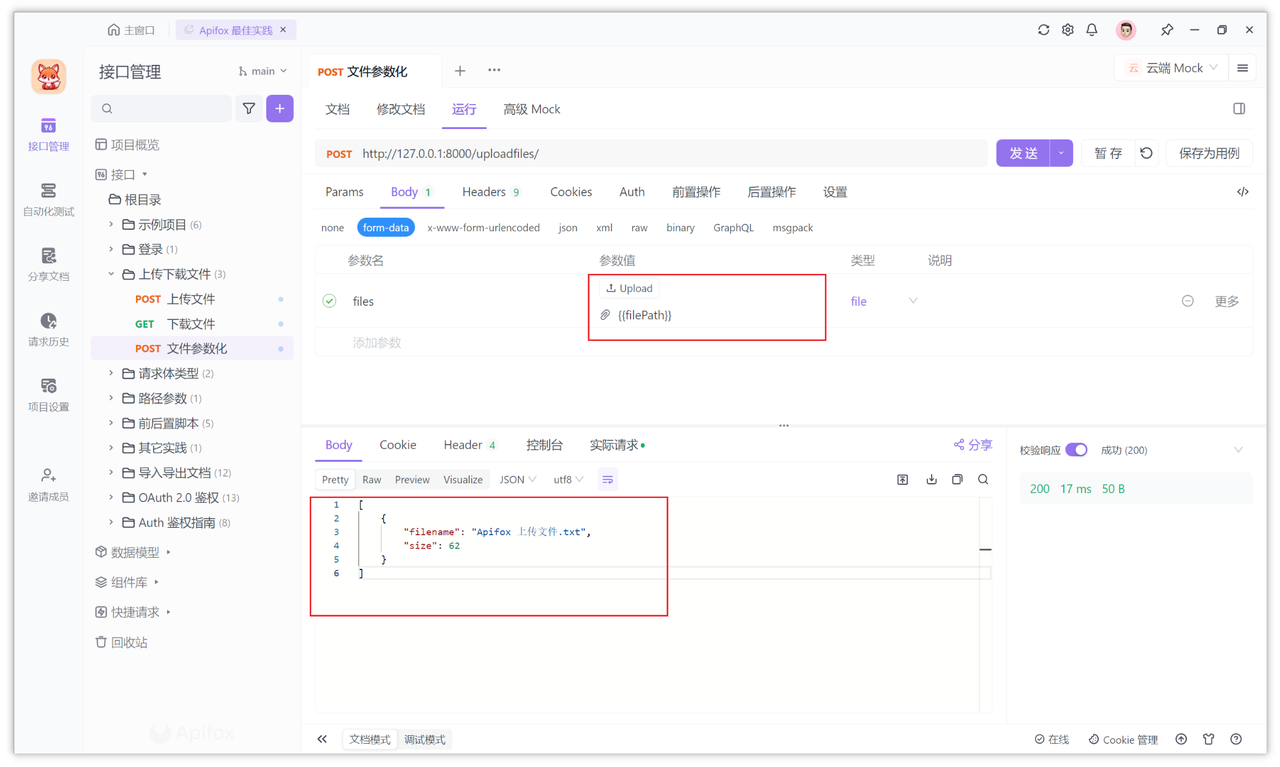Select the xml body type

click(604, 228)
